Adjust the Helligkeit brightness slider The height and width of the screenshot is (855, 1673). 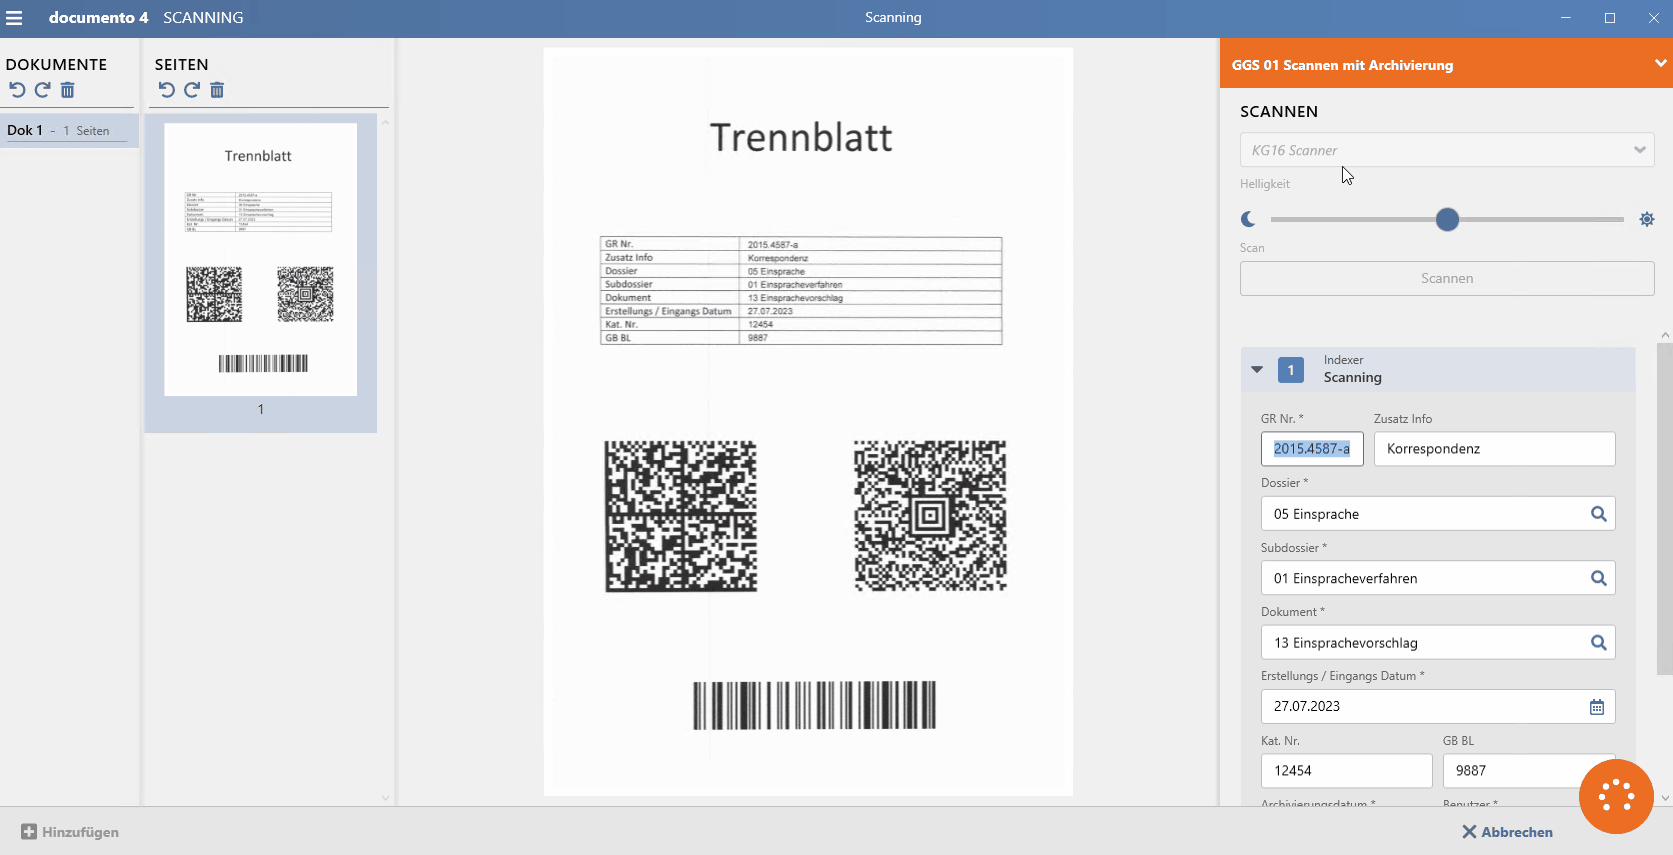click(1447, 219)
